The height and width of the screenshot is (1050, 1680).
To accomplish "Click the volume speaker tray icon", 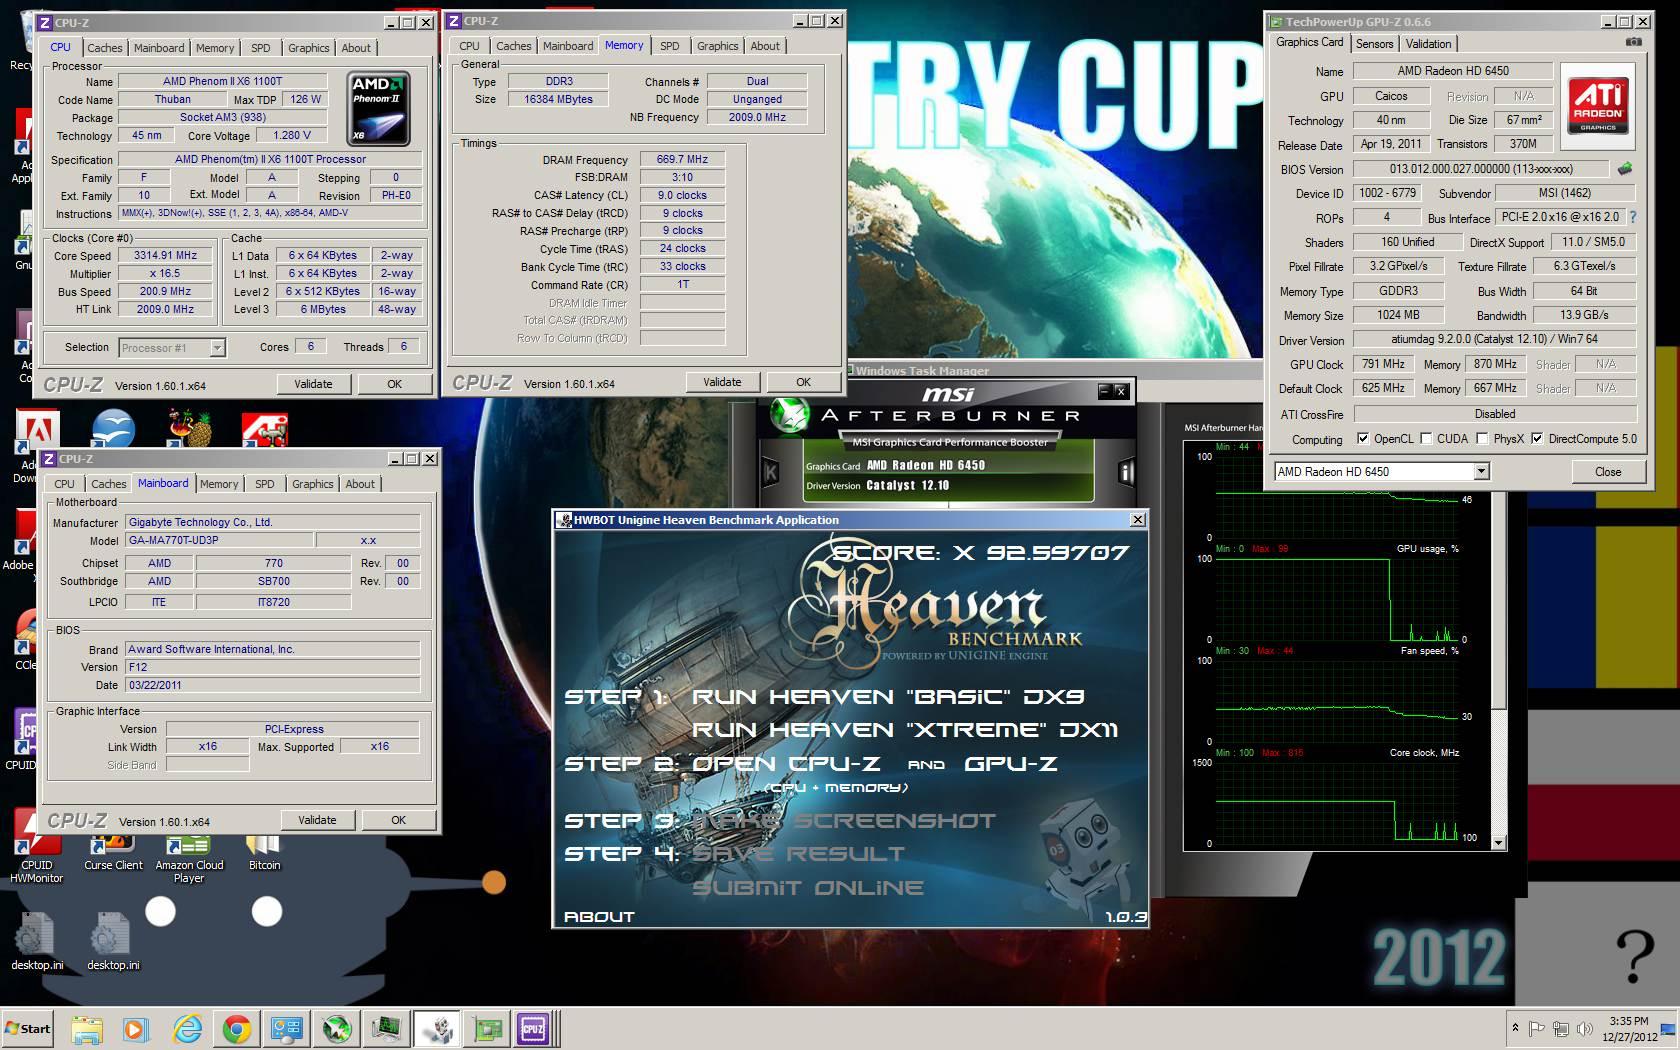I will [1585, 1028].
